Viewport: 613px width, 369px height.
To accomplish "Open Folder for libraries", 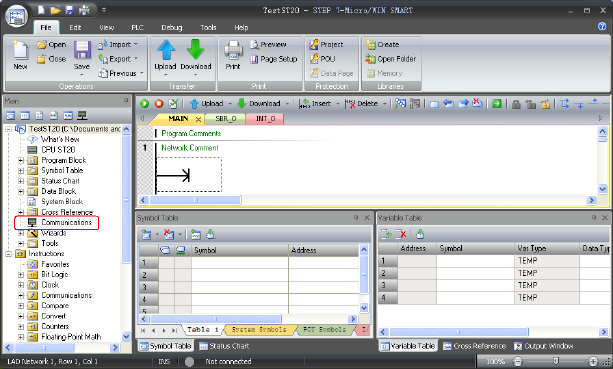I will pos(391,59).
